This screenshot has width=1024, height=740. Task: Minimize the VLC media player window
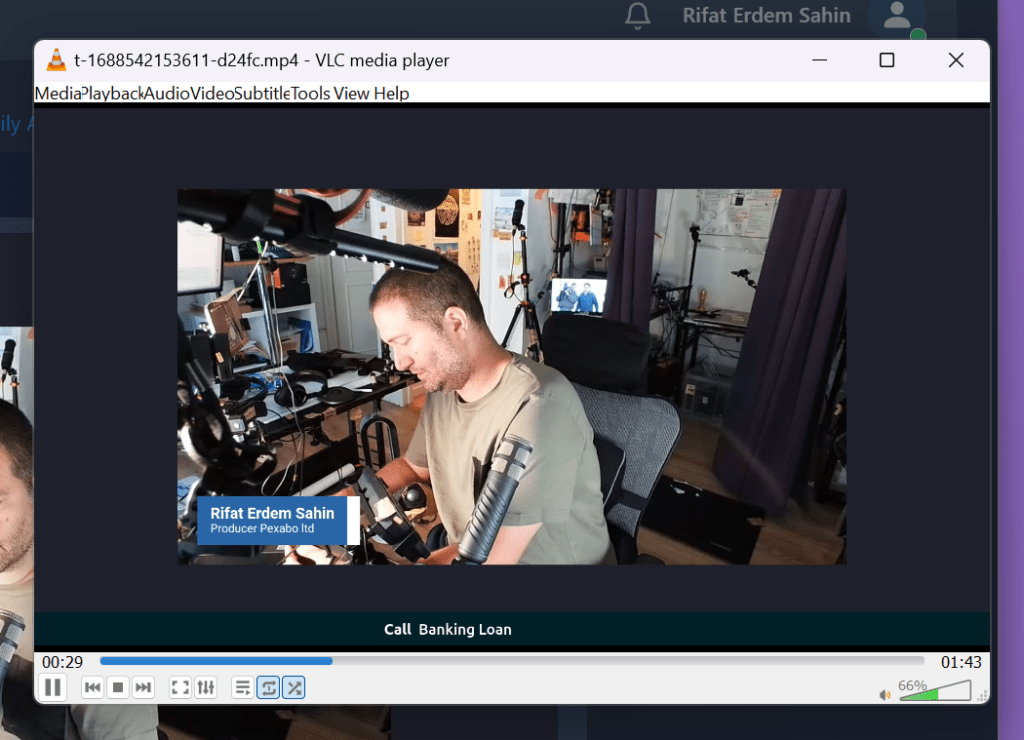pos(819,60)
